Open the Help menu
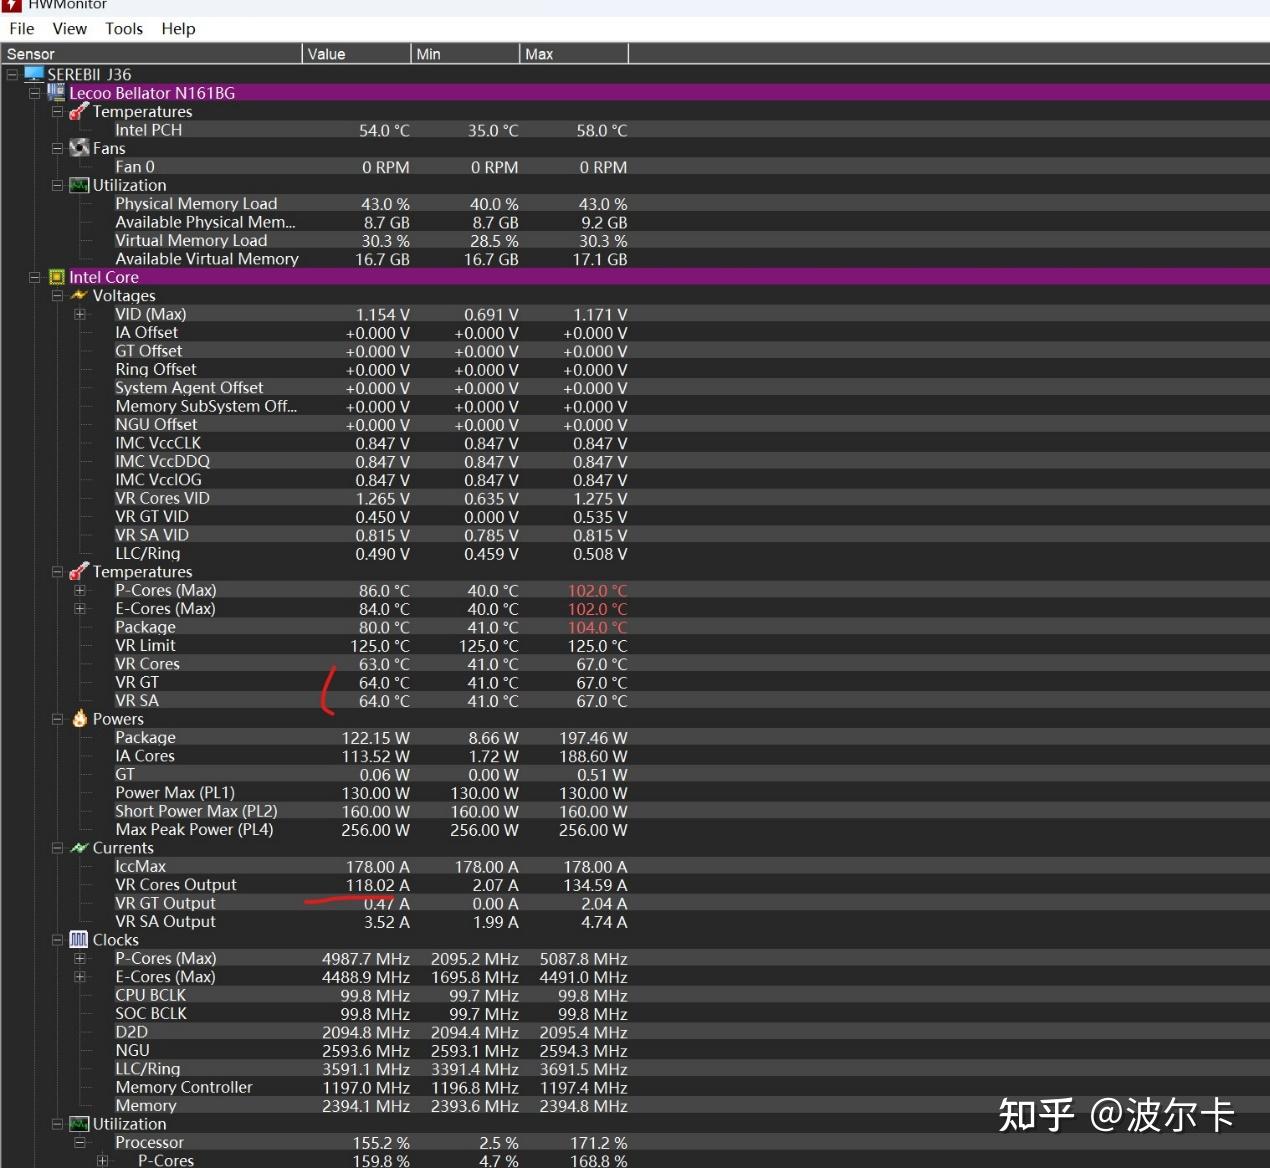The image size is (1270, 1168). click(178, 29)
